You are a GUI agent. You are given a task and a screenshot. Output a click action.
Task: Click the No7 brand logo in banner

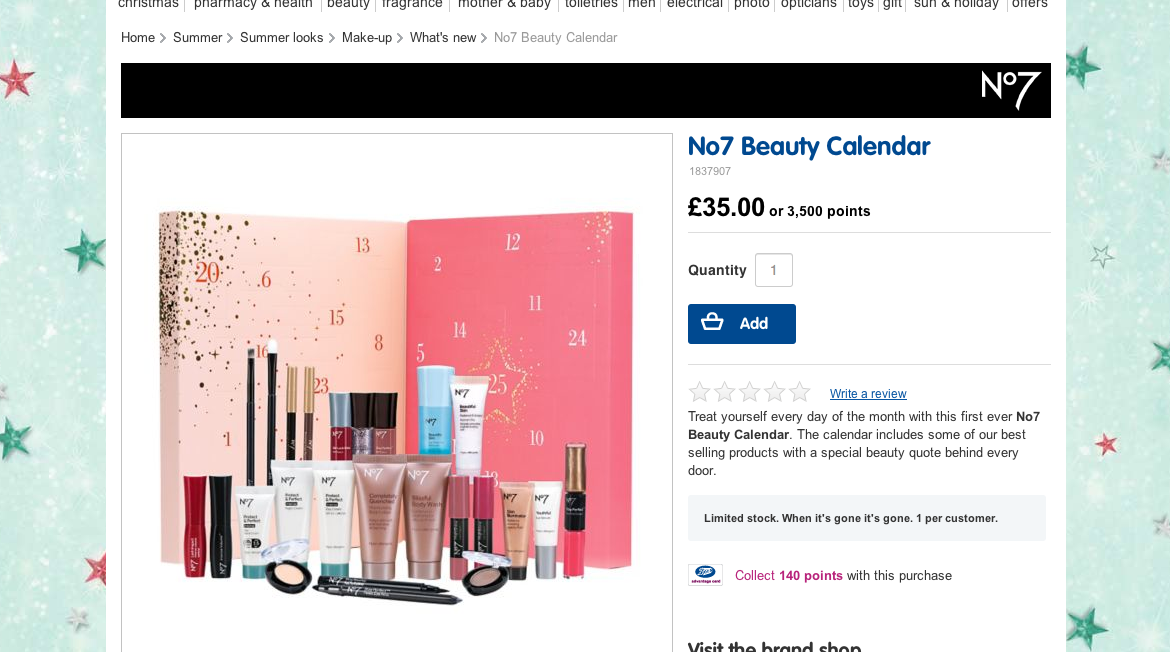1010,90
